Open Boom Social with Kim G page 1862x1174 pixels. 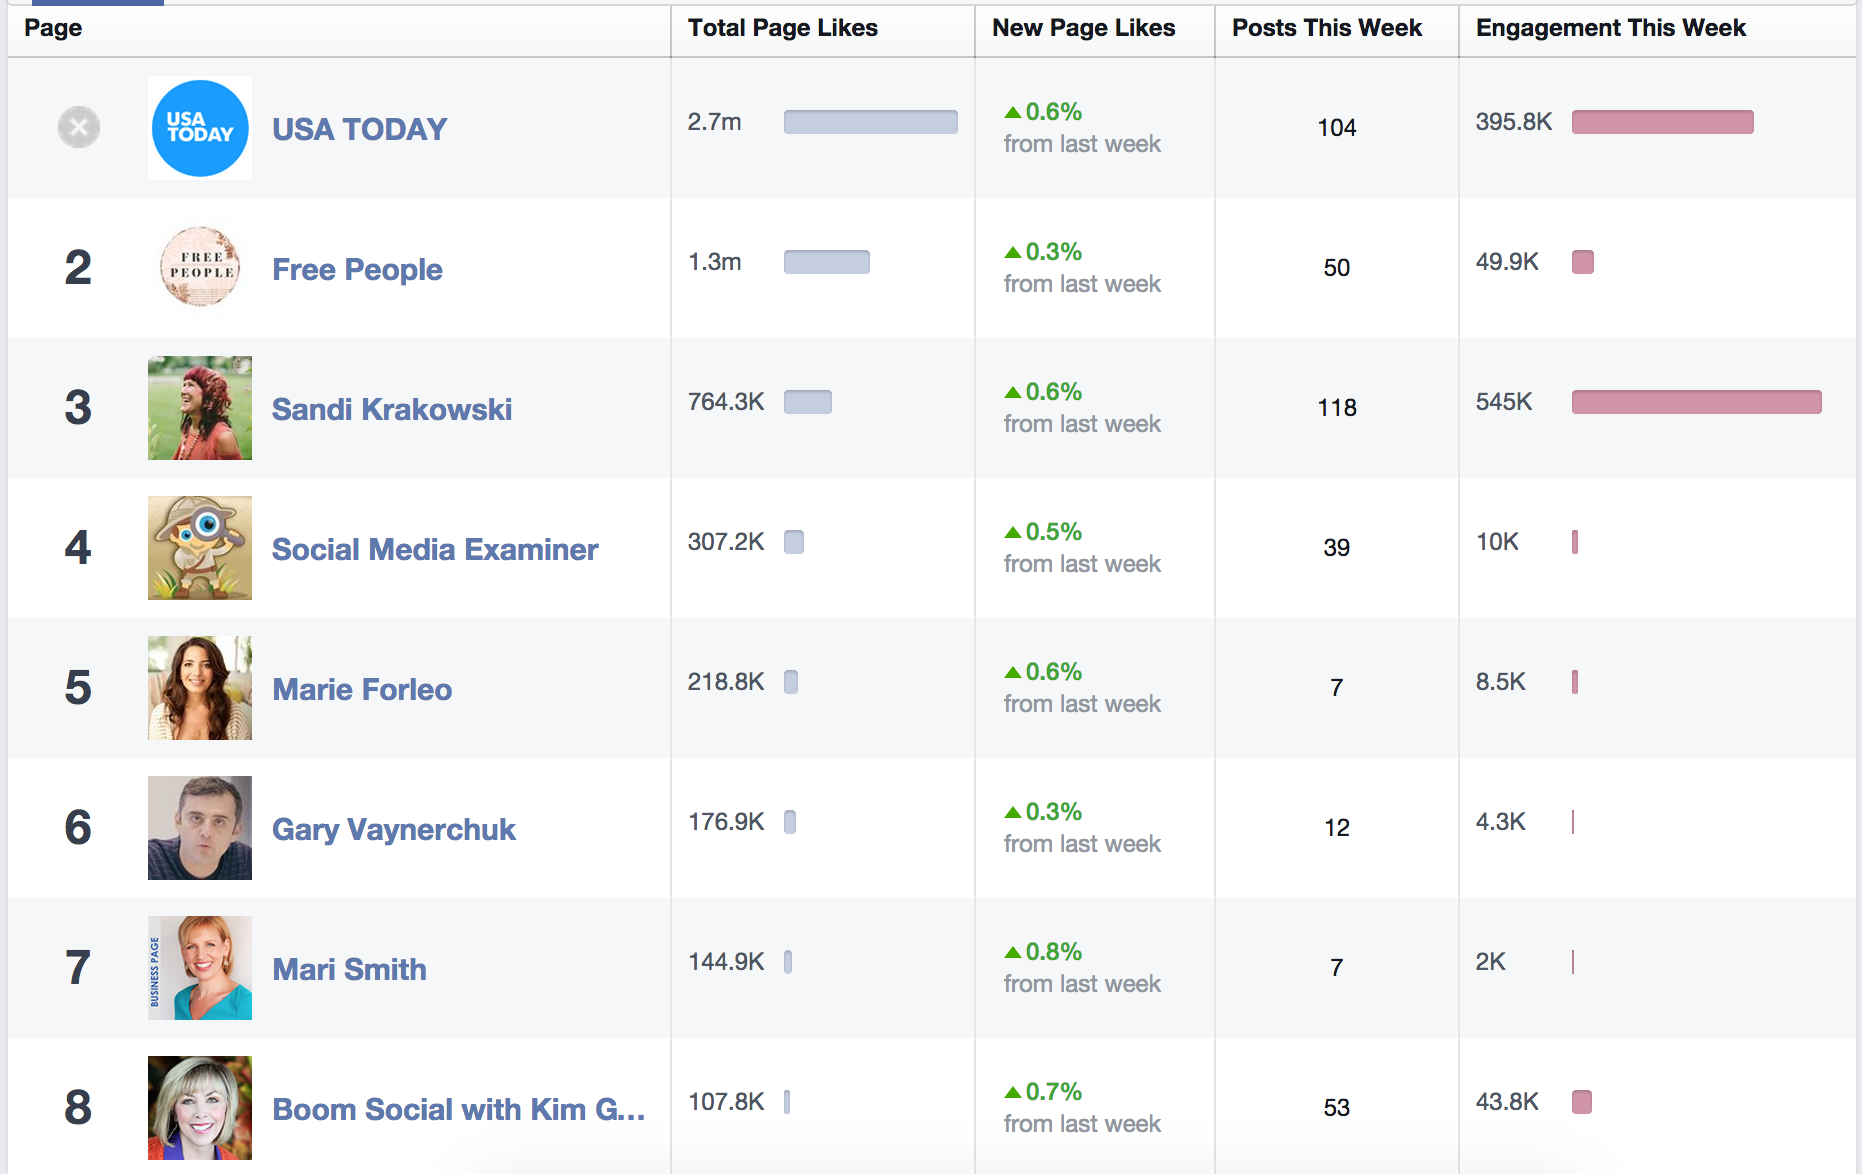(458, 1108)
